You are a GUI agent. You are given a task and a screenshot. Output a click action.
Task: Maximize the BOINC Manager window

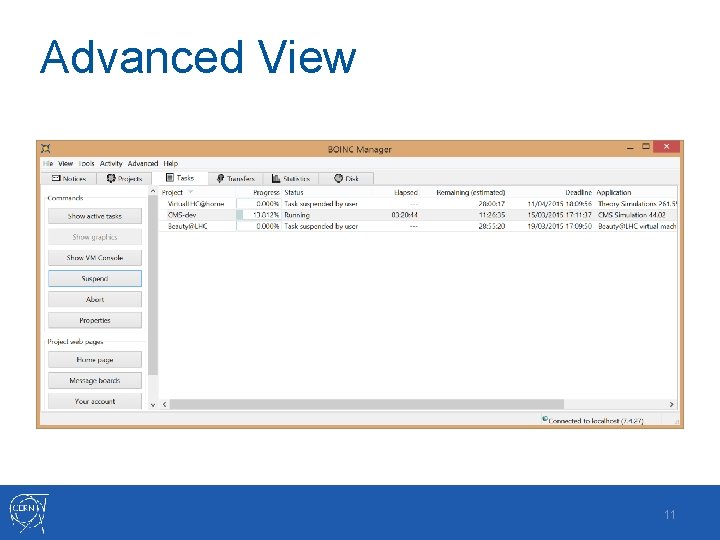pos(646,147)
